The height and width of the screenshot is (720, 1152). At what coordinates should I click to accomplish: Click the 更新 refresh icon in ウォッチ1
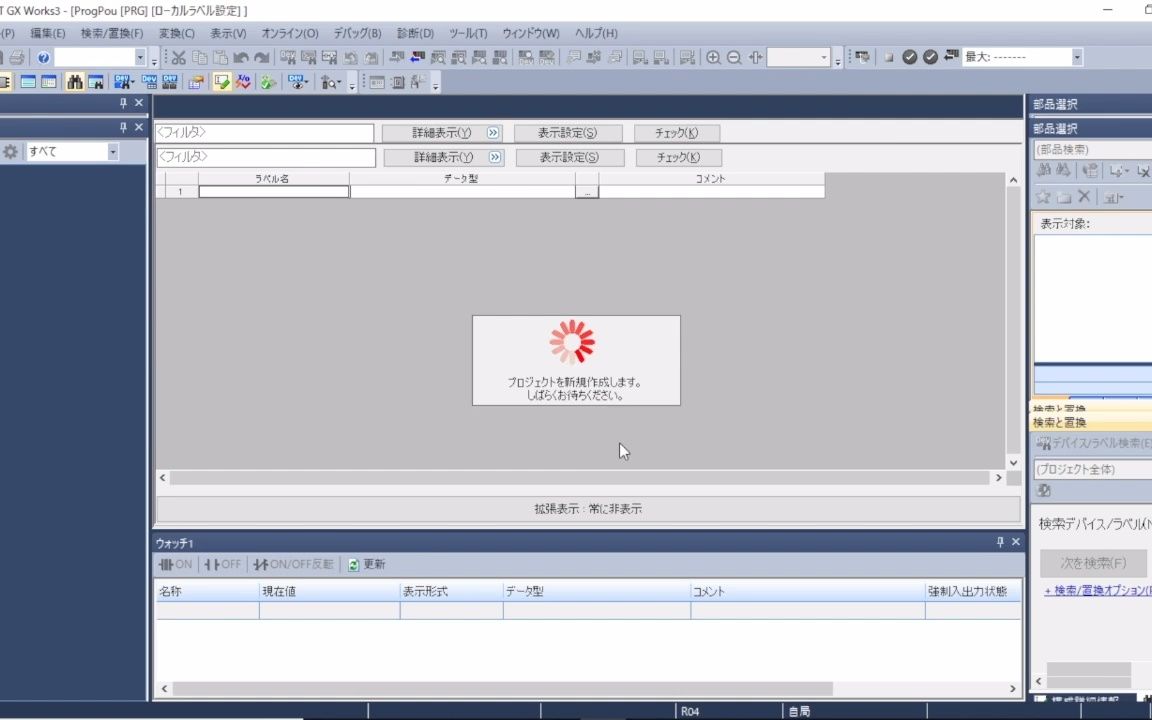(356, 564)
